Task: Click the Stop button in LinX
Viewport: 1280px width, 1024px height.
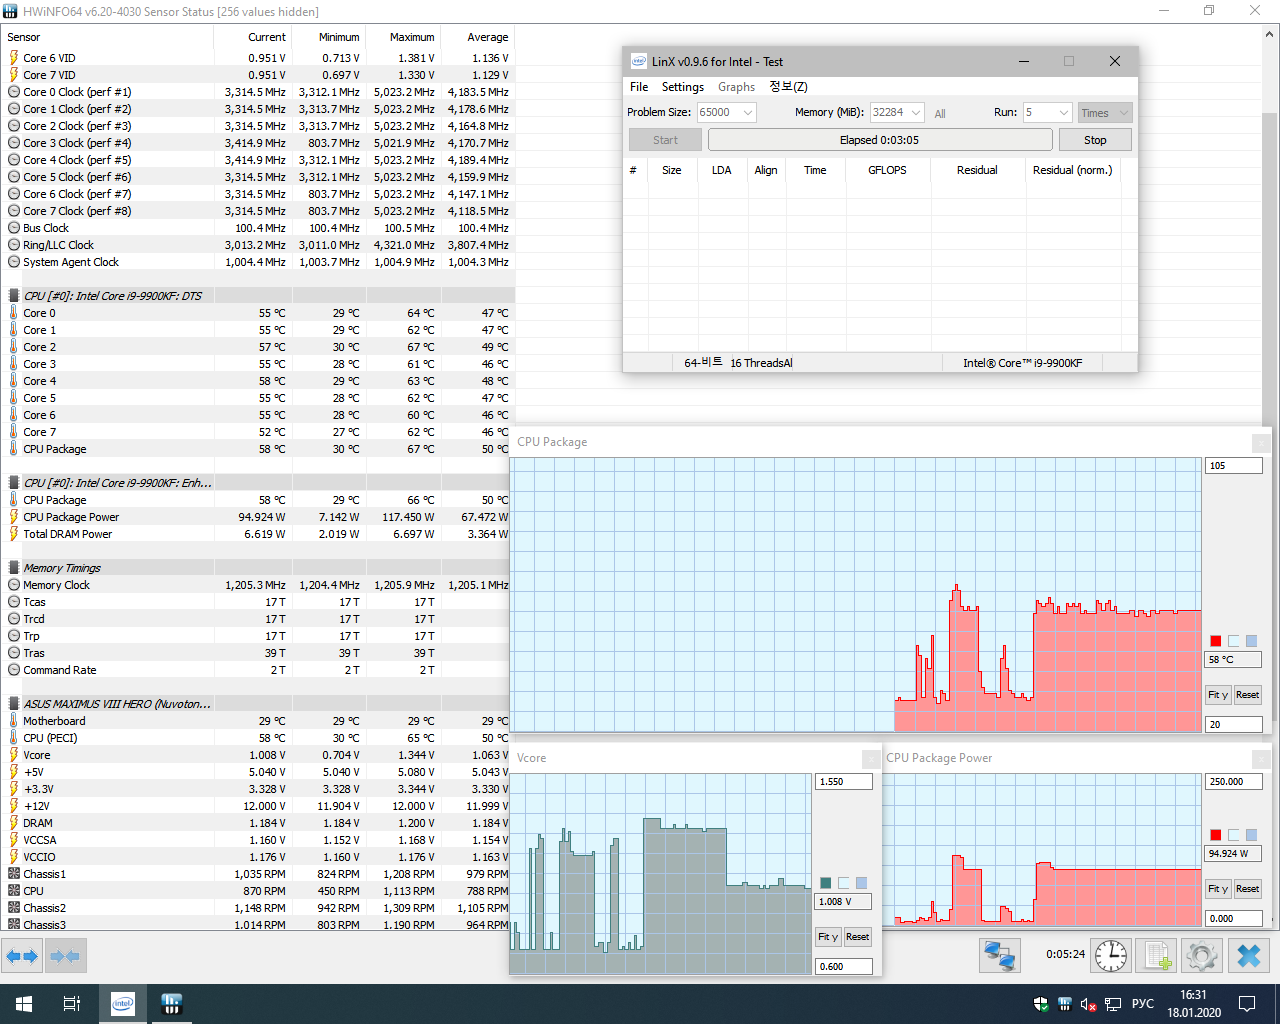Action: (x=1095, y=140)
